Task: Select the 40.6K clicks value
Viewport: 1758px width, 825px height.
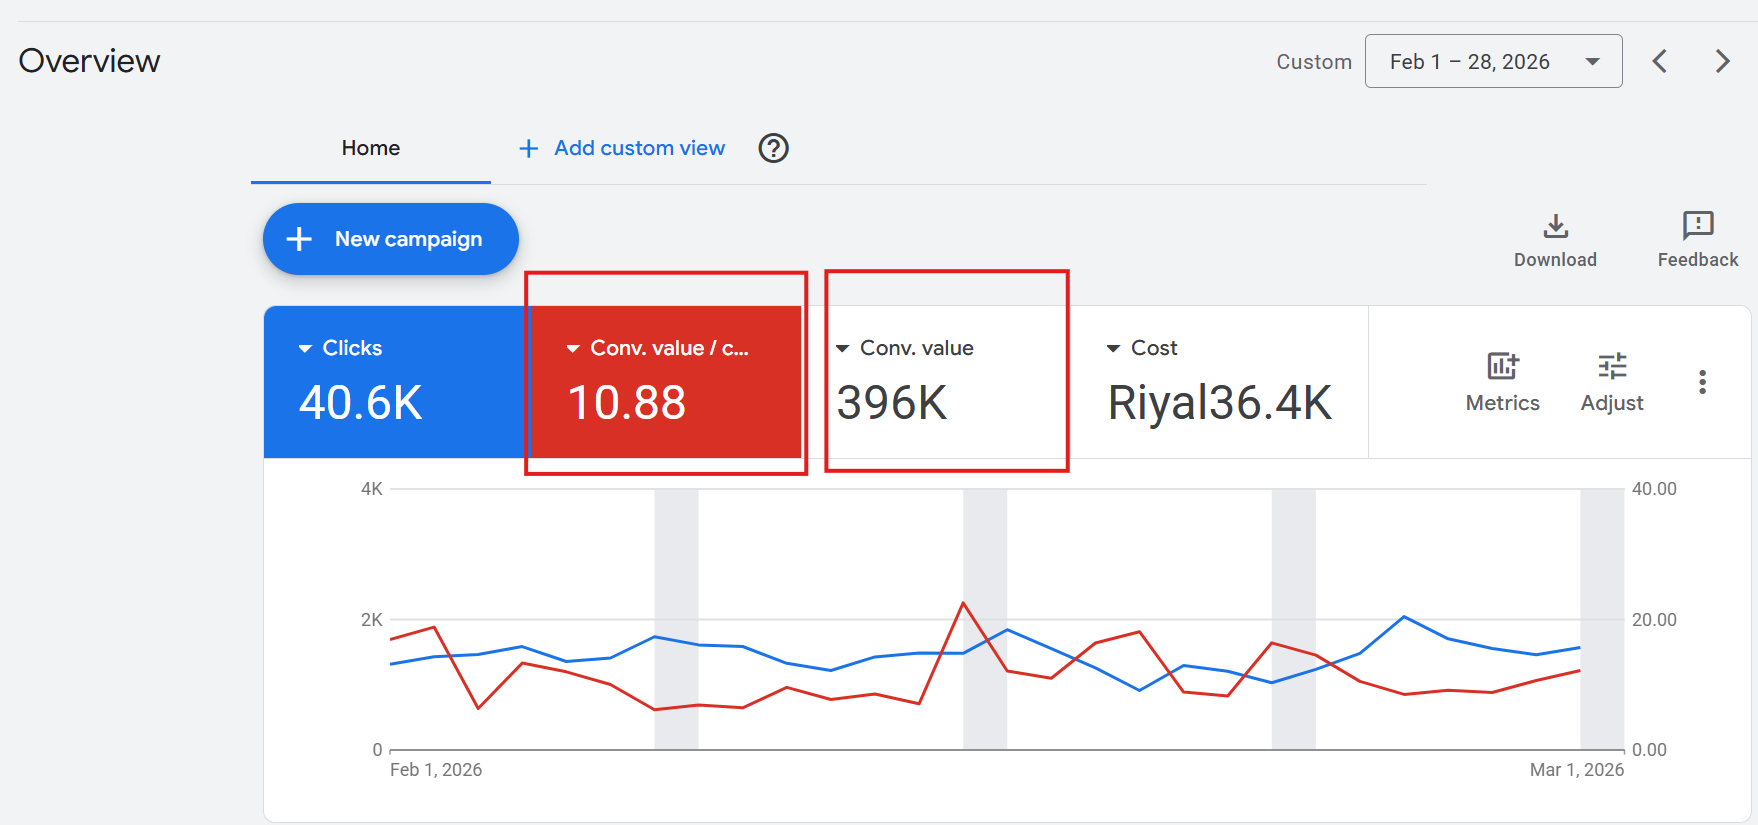Action: pos(361,403)
